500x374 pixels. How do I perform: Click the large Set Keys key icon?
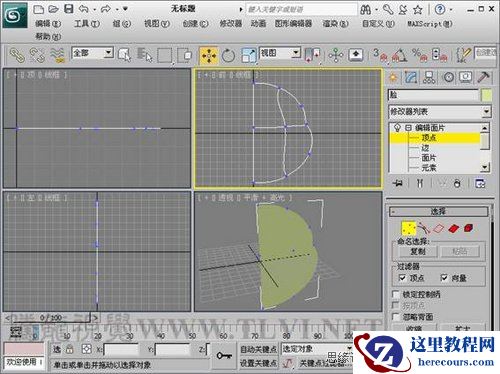coord(224,356)
